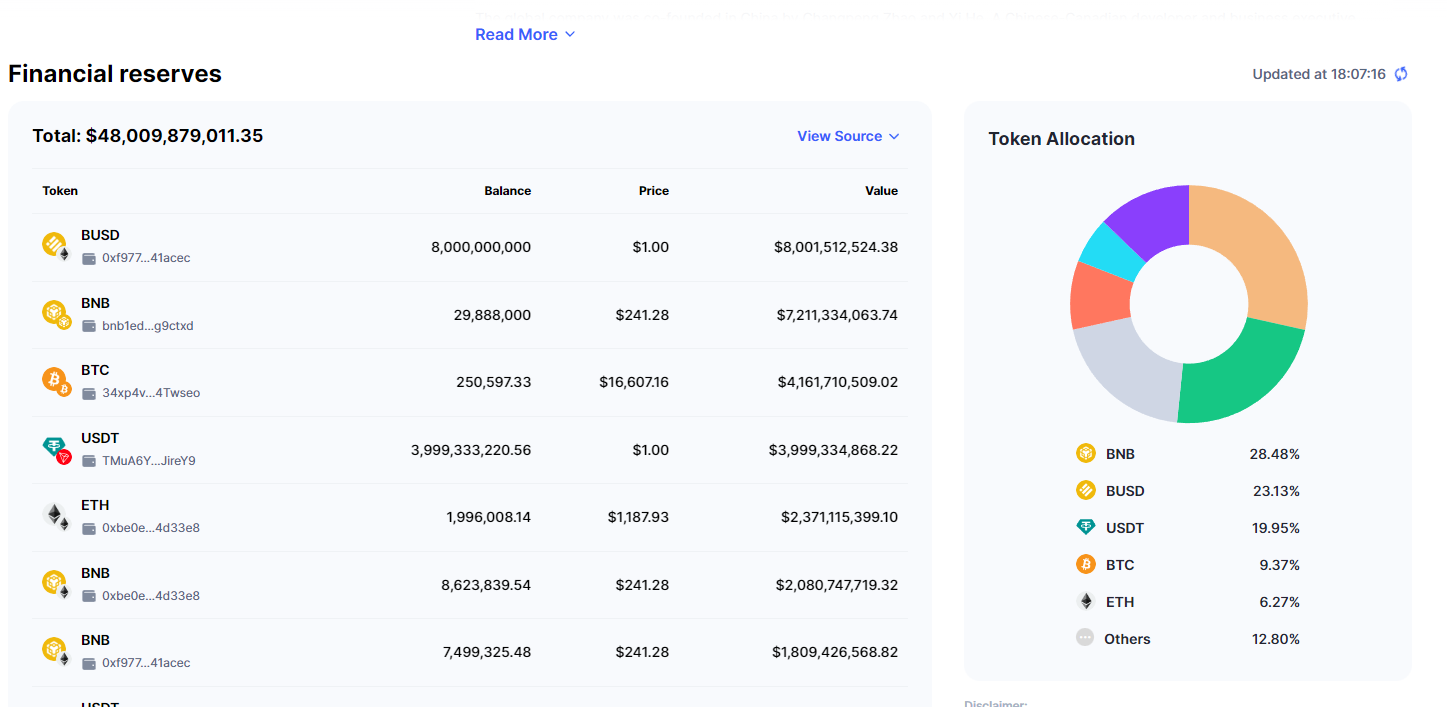Click address 0xbe0e...4d33e8 in the 8,623,839.54 BNB row
1447x707 pixels.
coord(151,596)
